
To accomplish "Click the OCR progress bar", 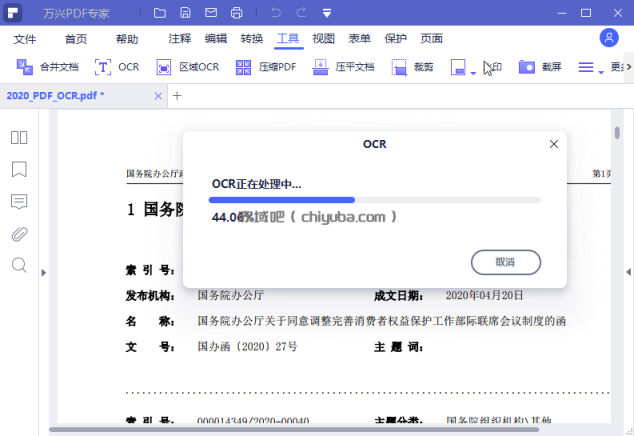I will (x=375, y=200).
